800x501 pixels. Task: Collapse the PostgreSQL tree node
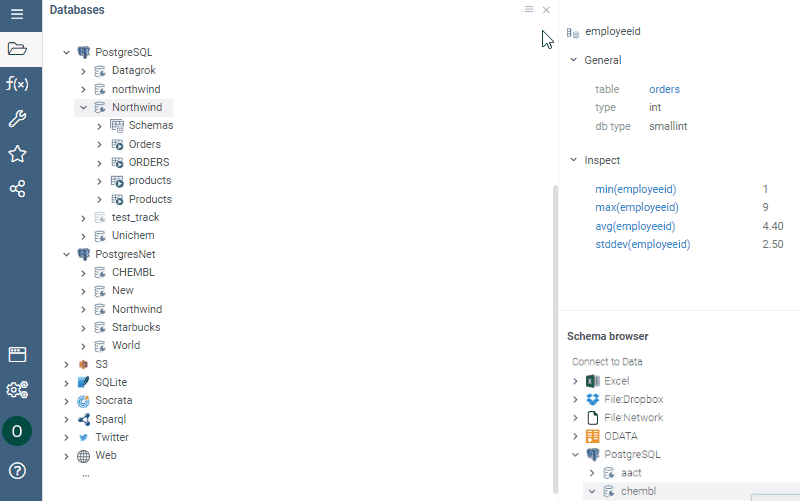tap(67, 52)
